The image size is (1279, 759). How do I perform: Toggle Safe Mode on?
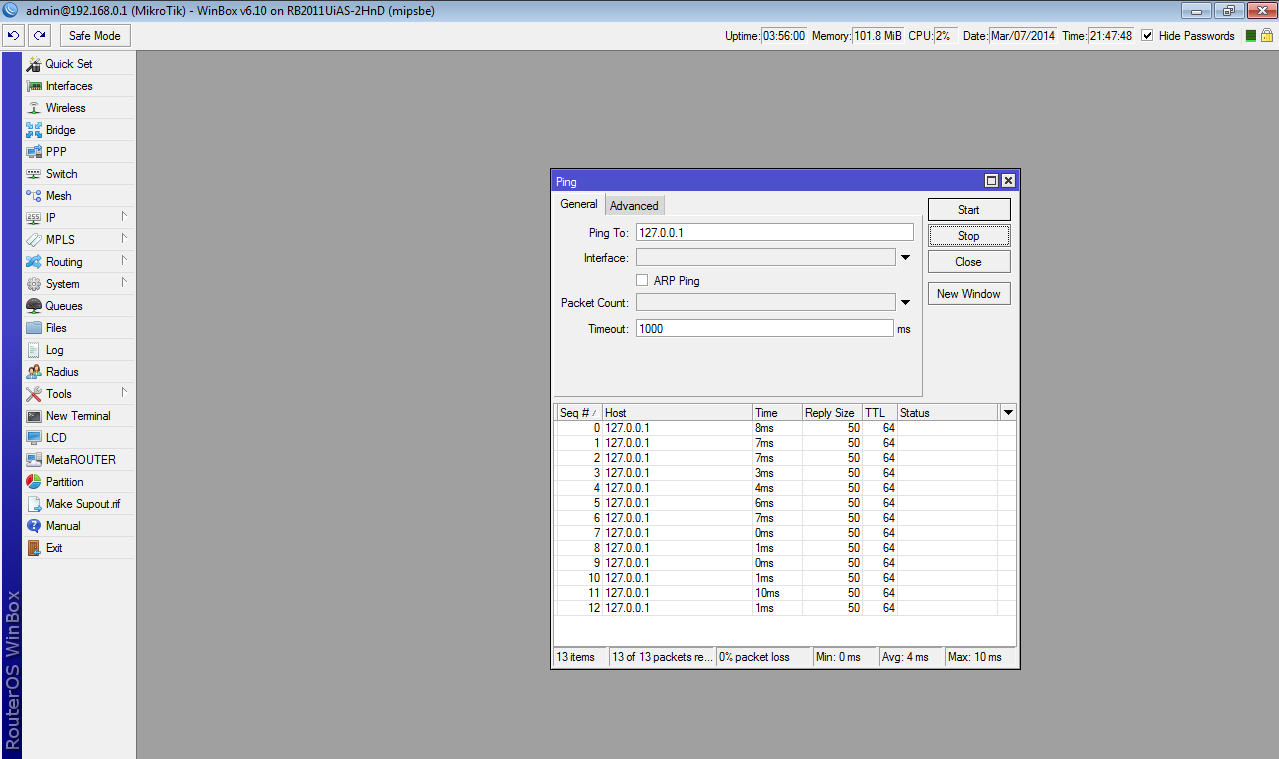95,36
